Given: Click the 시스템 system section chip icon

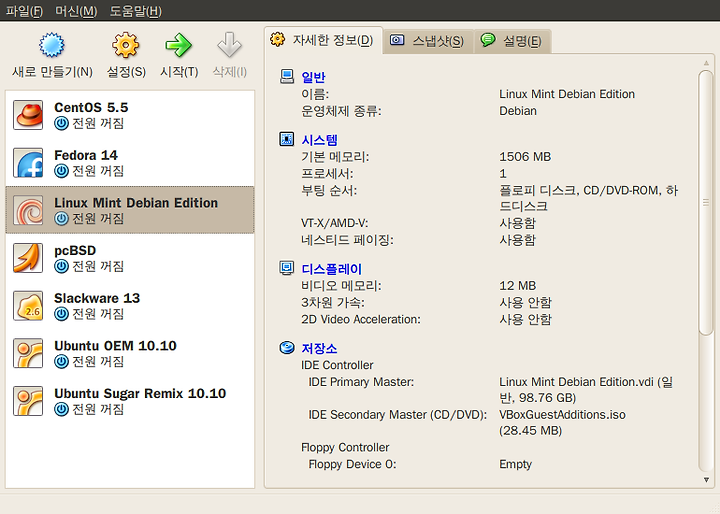Looking at the screenshot, I should (287, 139).
